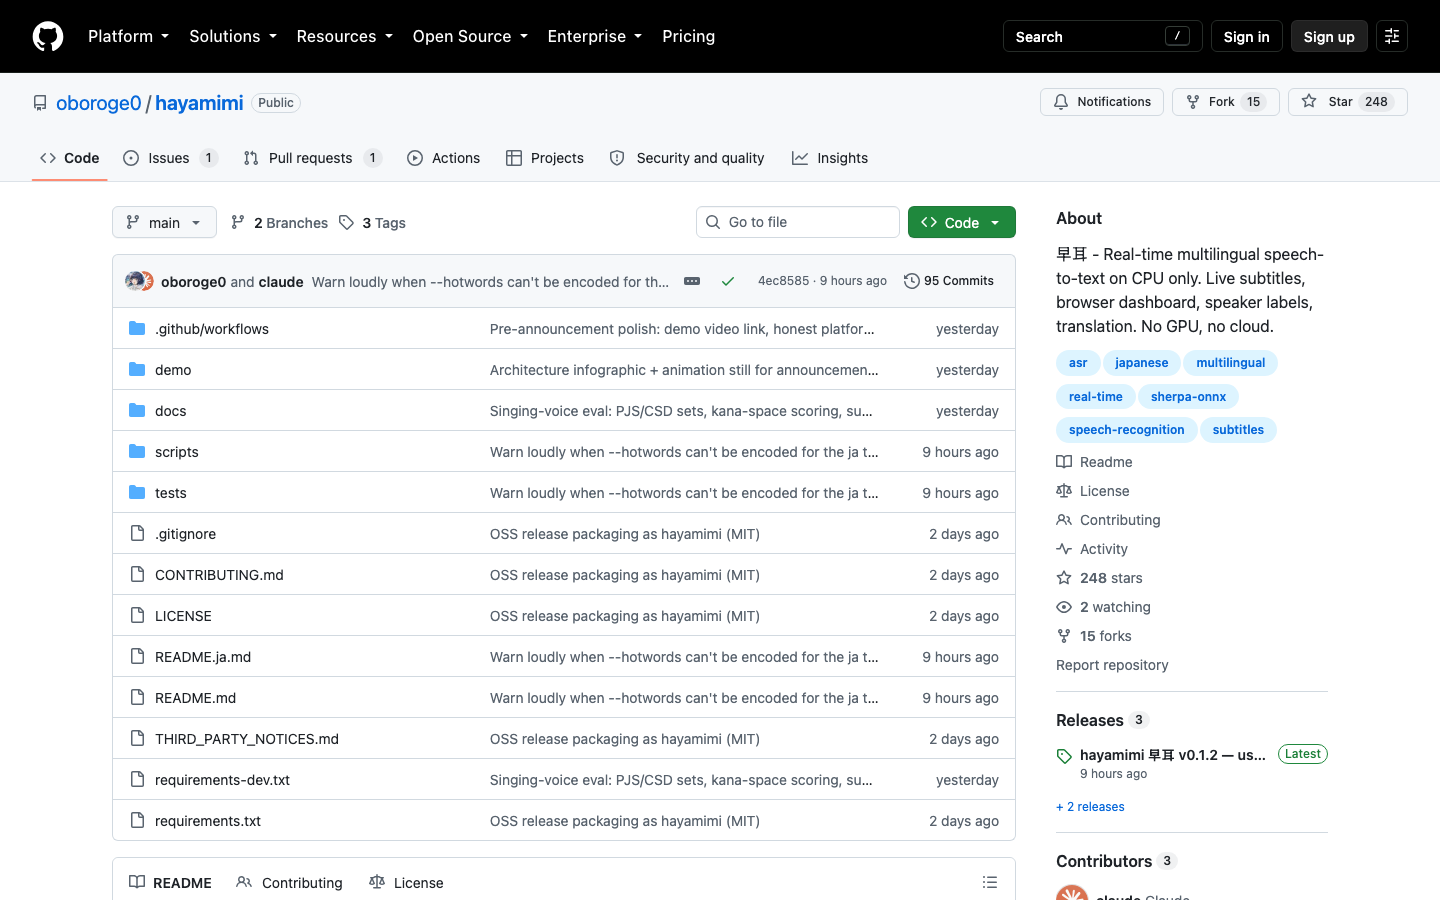
Task: Click the oboroge0 author avatar
Action: click(134, 281)
